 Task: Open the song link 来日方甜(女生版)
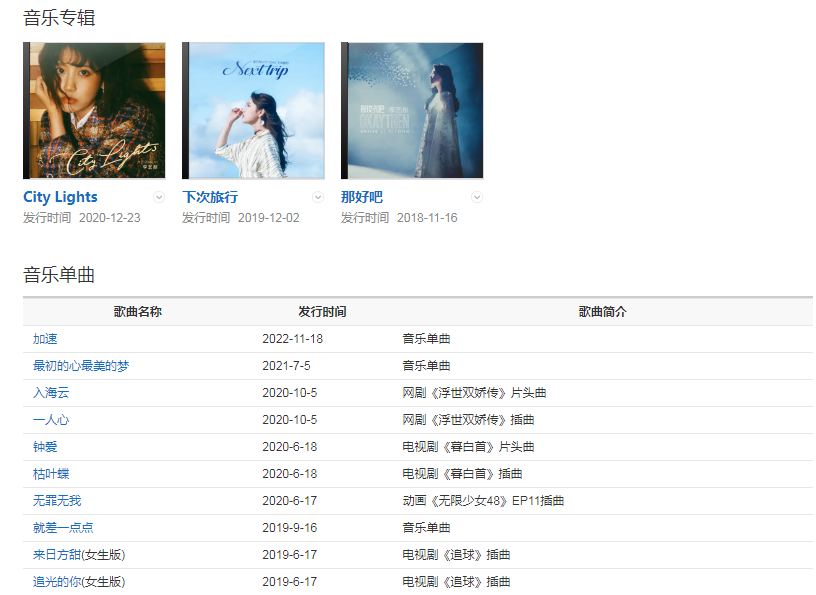click(79, 555)
